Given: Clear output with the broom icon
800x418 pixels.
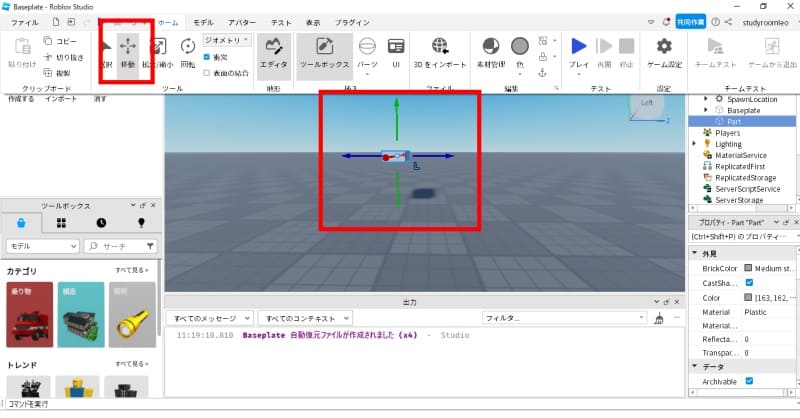Looking at the screenshot, I should coord(659,318).
